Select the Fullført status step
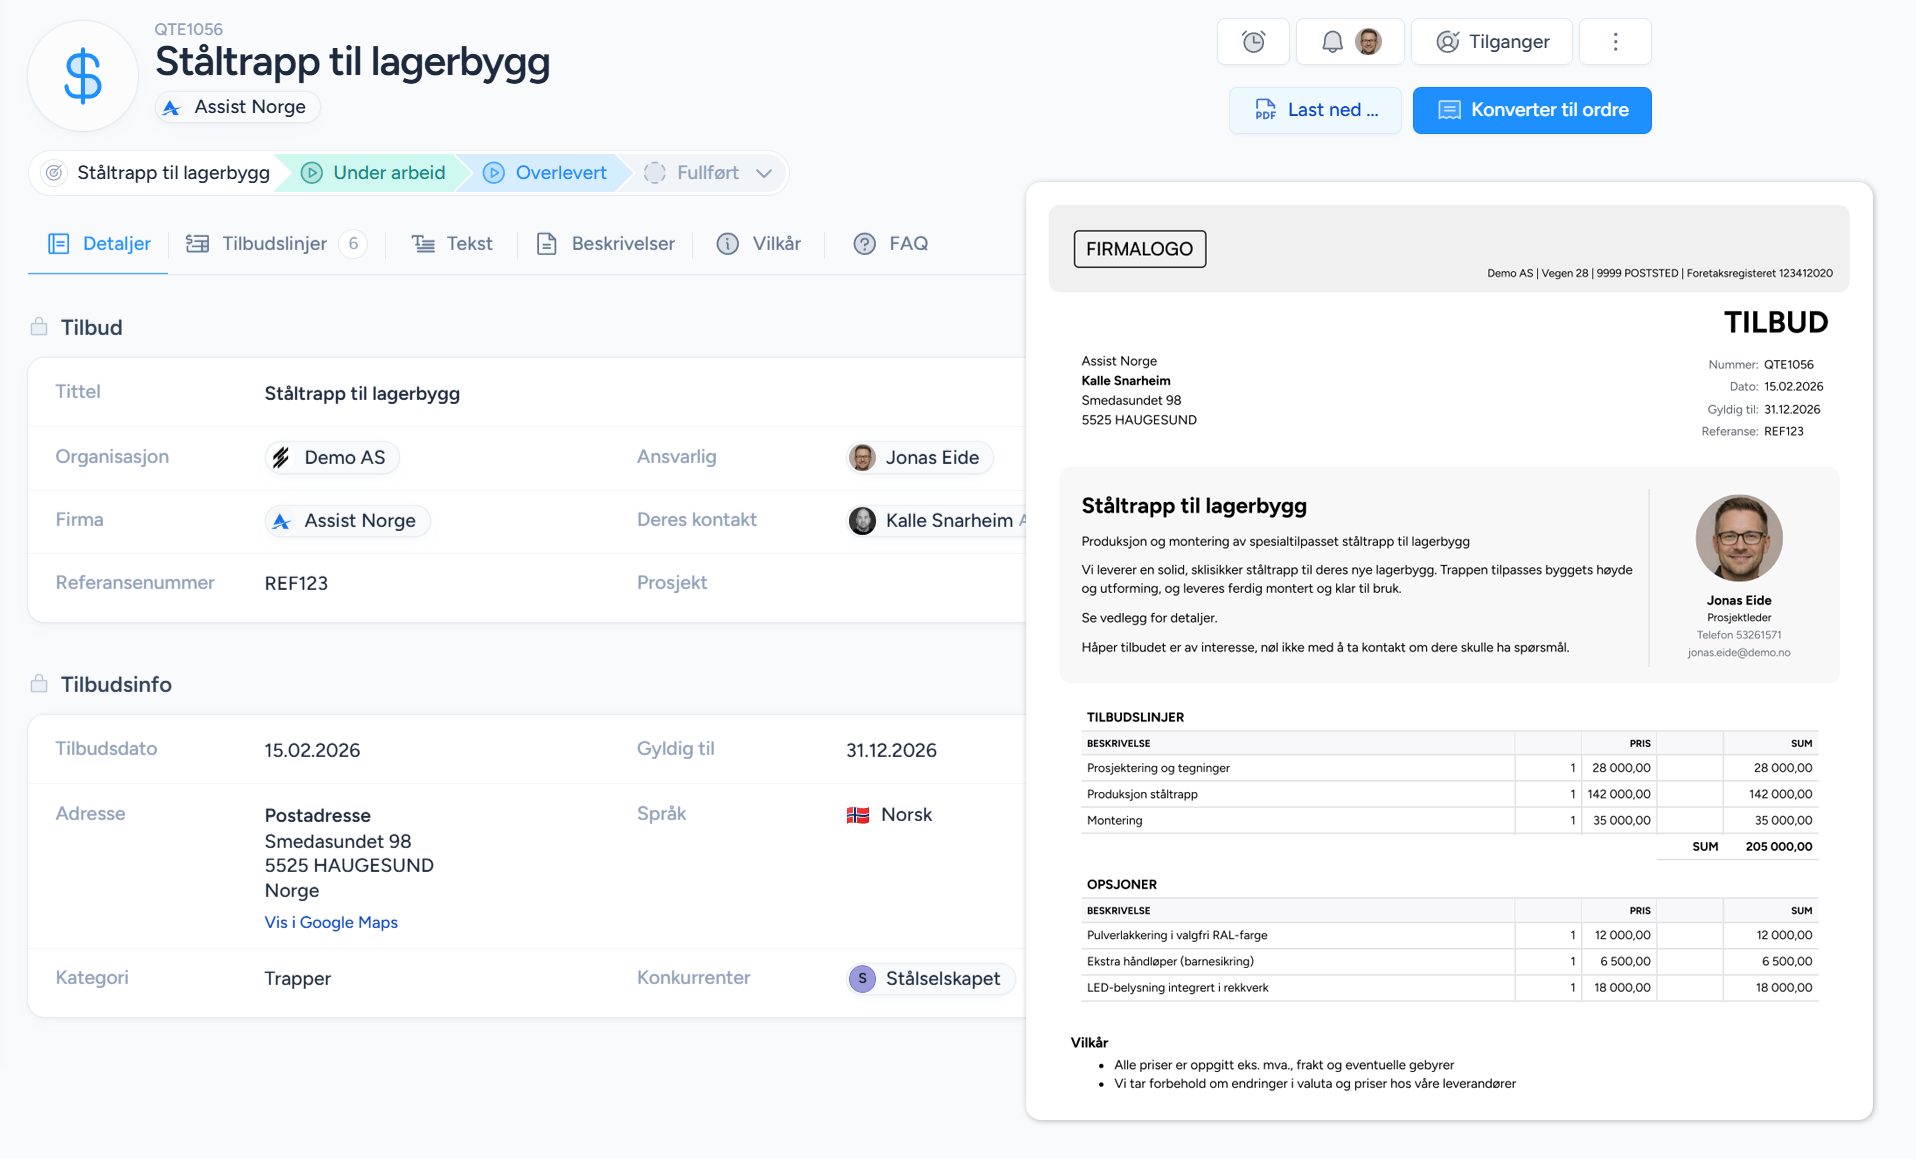Screen dimensions: 1916x1159 [x=693, y=173]
